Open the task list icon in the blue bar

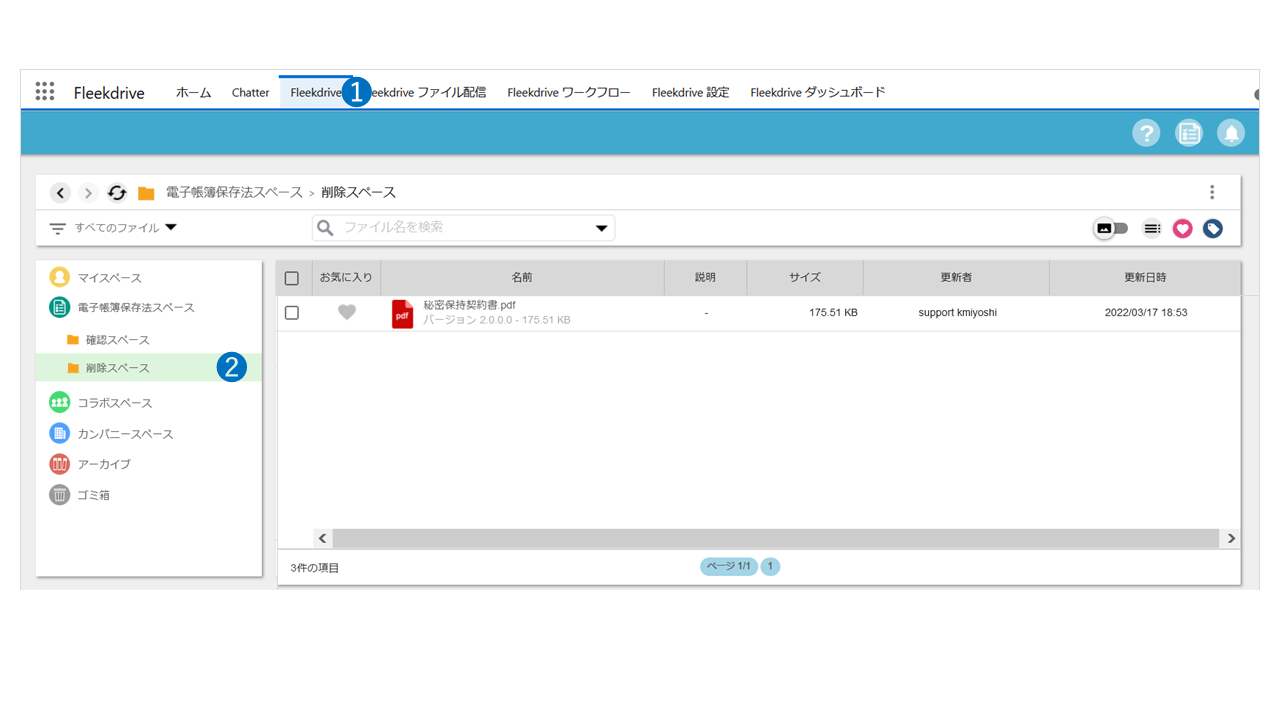[x=1189, y=133]
